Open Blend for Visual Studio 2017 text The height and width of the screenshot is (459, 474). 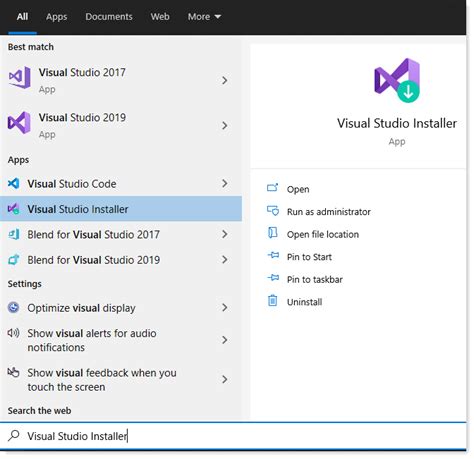93,235
